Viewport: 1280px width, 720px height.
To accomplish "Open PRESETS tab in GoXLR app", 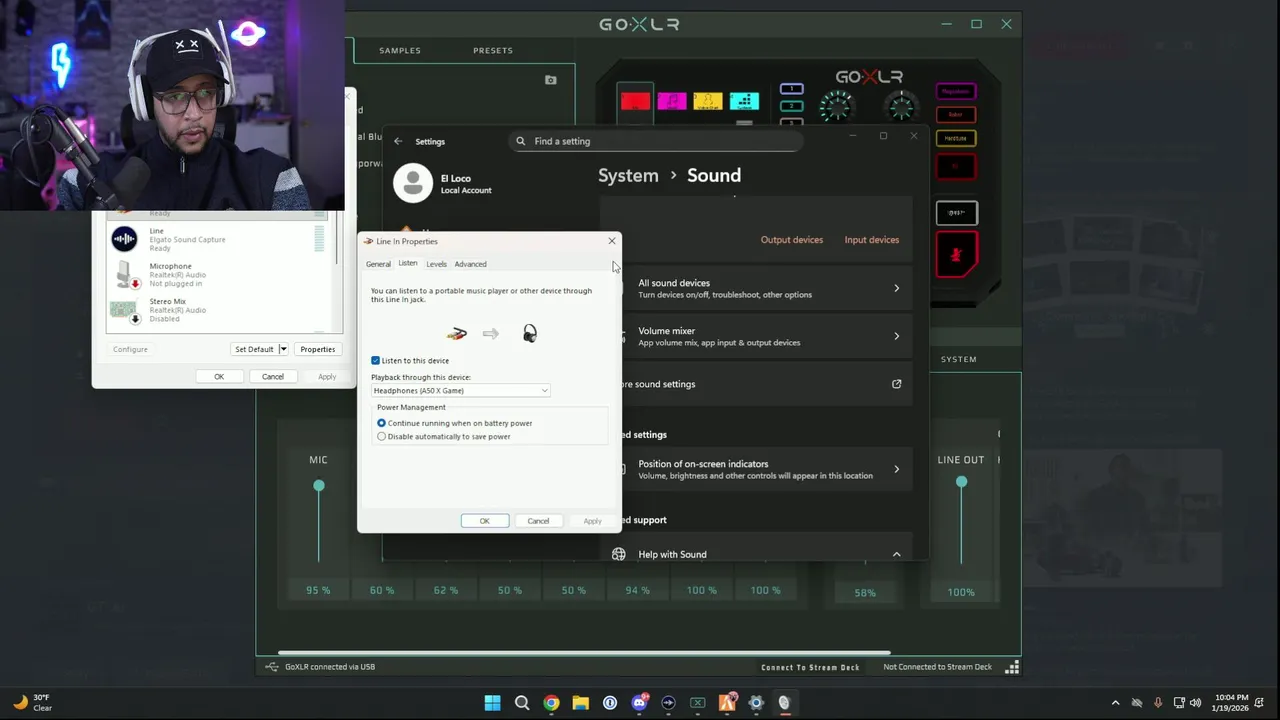I will 493,50.
